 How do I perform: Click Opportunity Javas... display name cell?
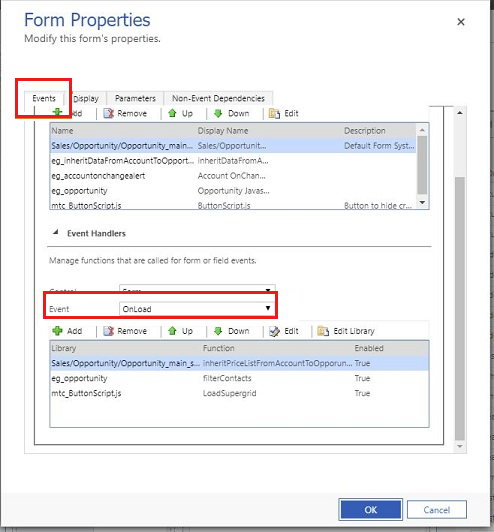233,191
